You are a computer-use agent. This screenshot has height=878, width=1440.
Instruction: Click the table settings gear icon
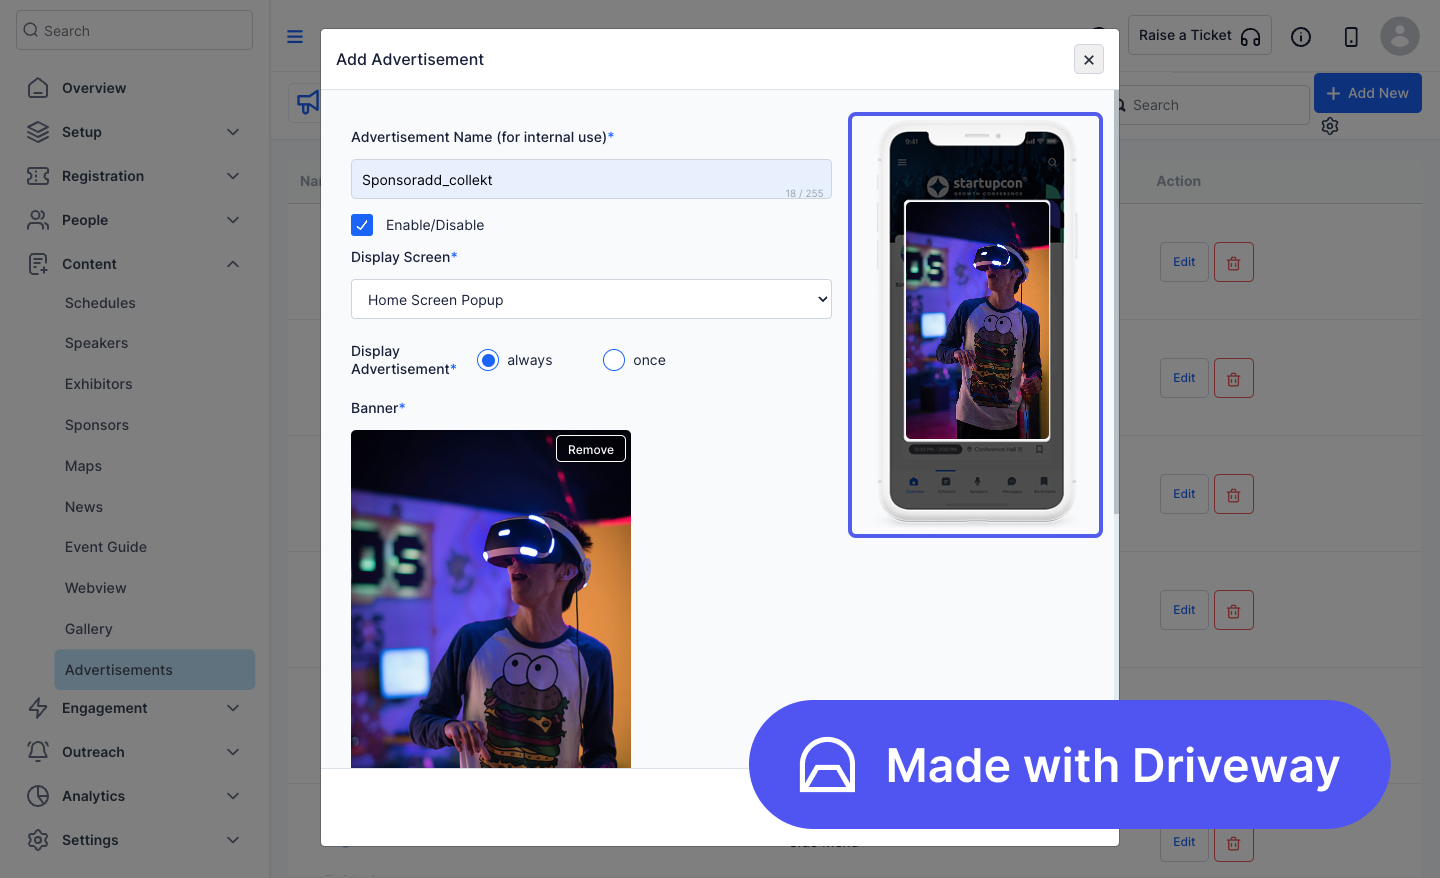pyautogui.click(x=1330, y=126)
